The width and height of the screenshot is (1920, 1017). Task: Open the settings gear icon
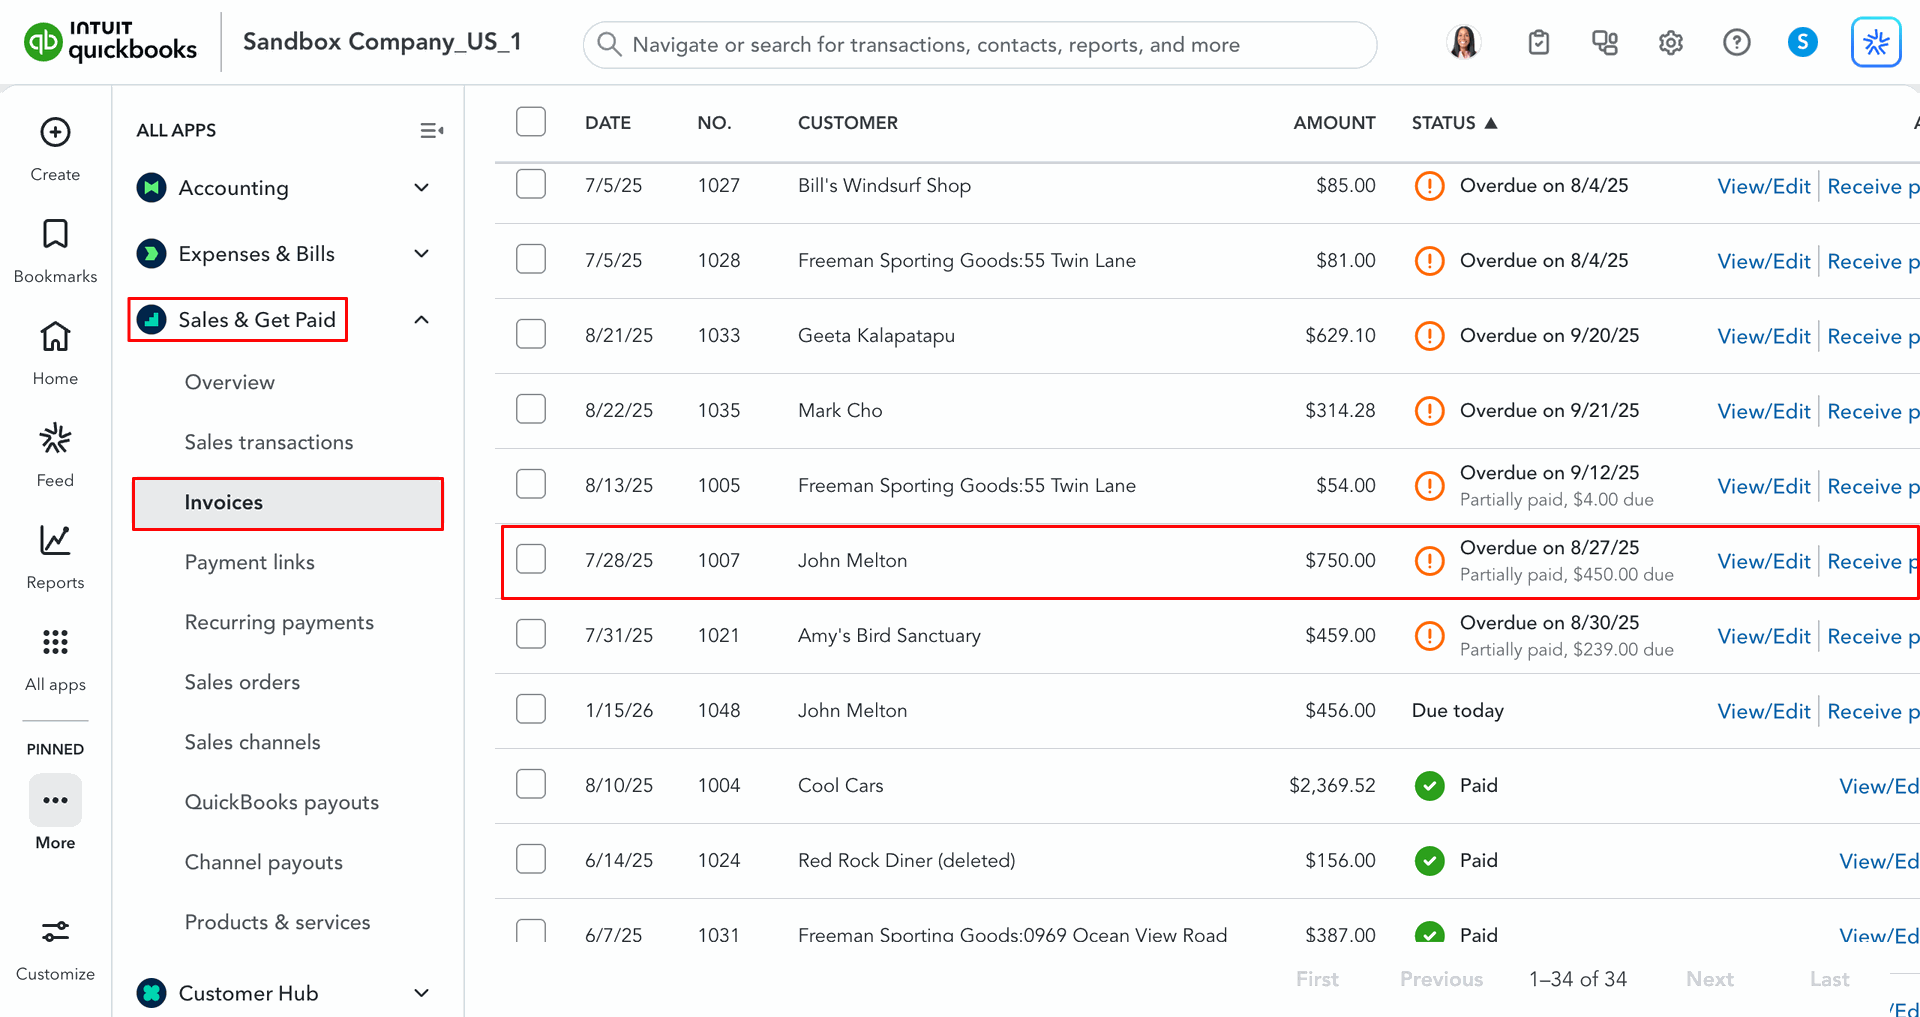point(1670,43)
